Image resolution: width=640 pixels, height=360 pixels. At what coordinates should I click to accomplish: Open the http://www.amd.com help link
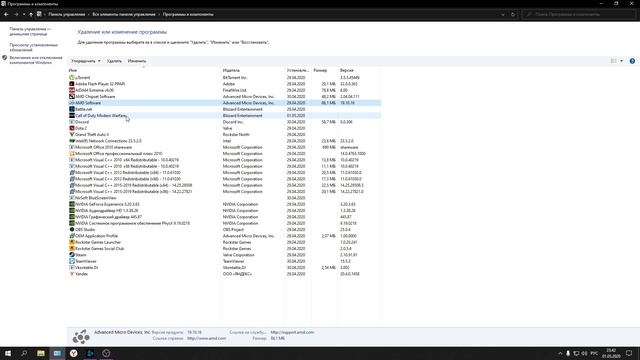click(207, 338)
